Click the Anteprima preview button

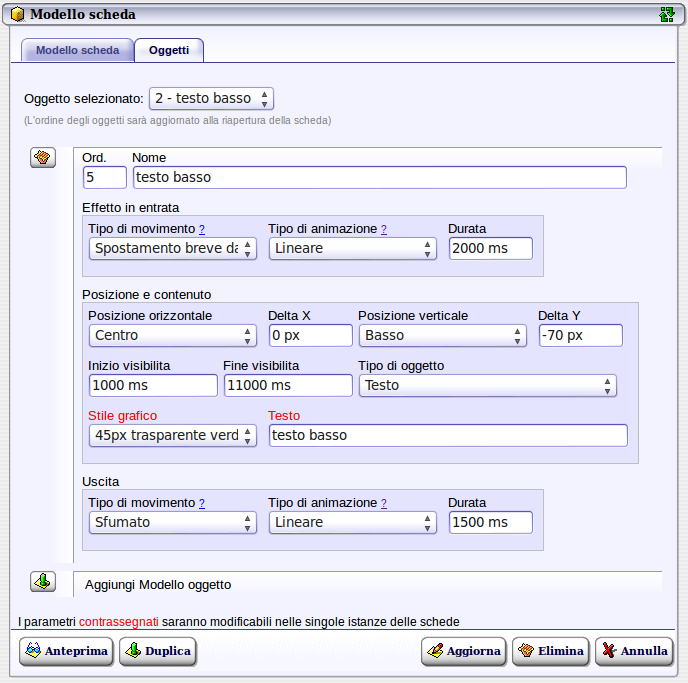tap(67, 651)
